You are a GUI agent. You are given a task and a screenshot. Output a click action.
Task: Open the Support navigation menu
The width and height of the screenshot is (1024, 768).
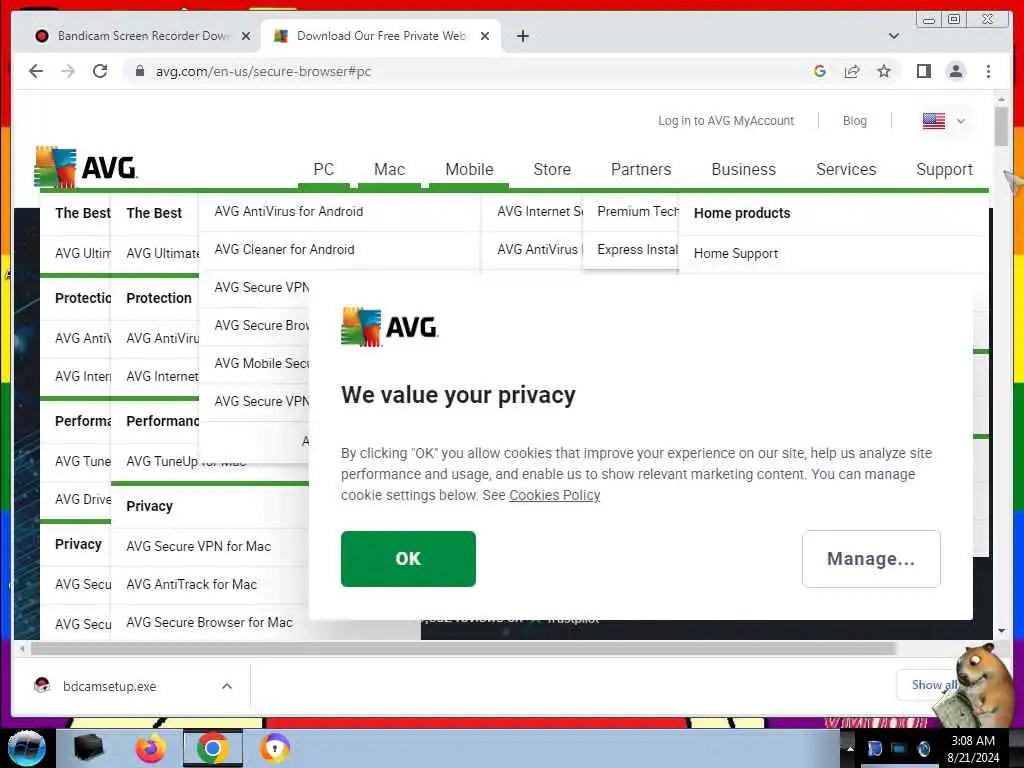[944, 169]
